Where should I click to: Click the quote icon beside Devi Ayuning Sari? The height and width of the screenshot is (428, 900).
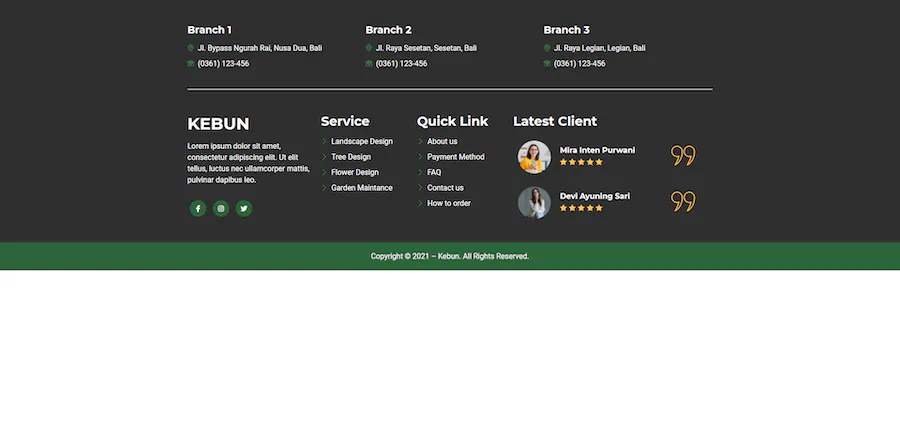[x=683, y=202]
